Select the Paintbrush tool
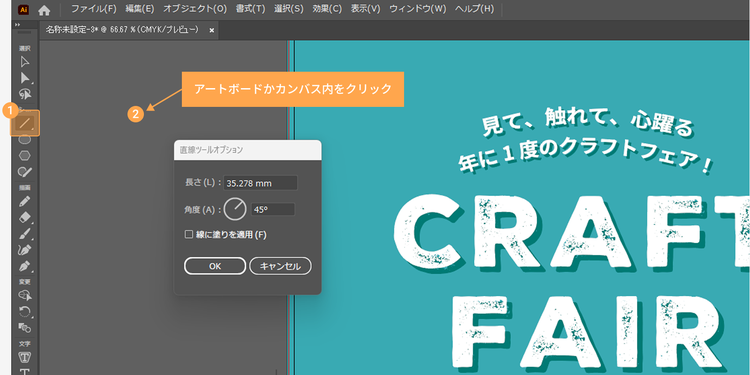 pyautogui.click(x=25, y=233)
